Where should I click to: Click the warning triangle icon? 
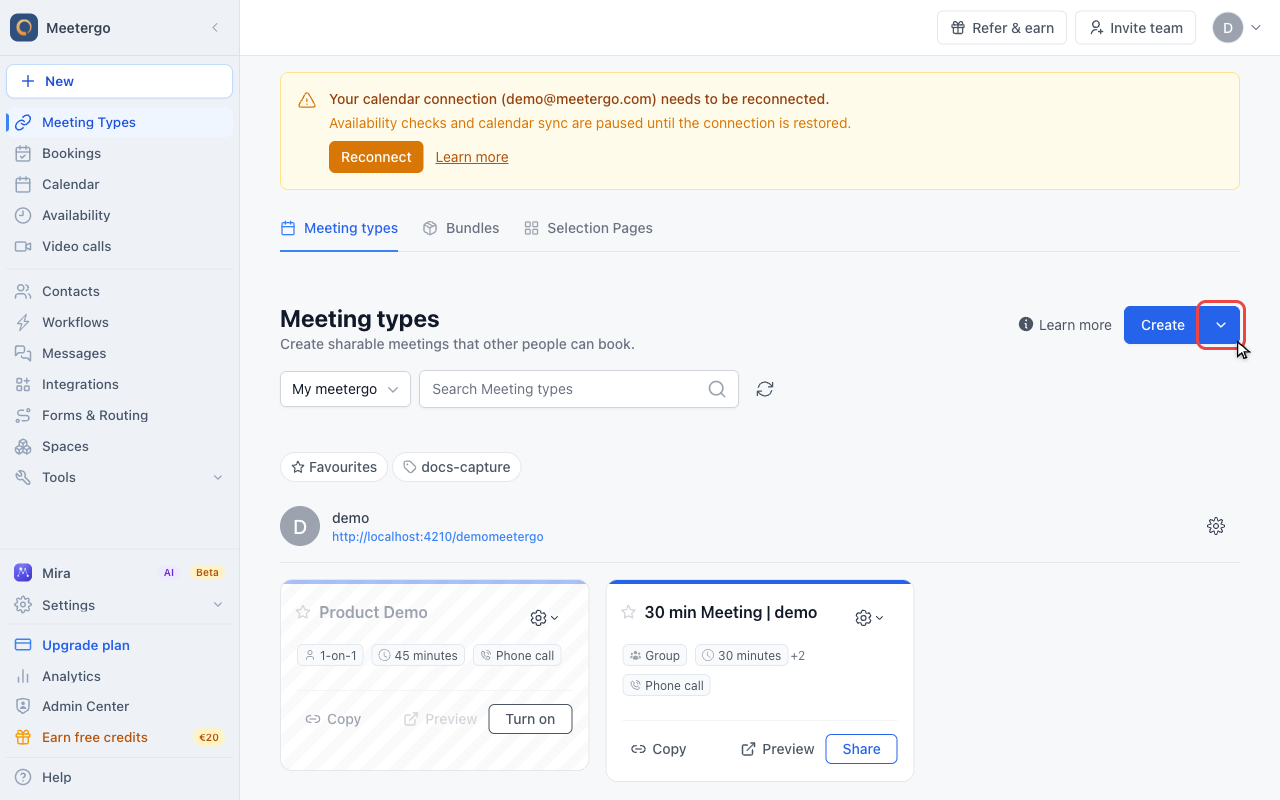click(x=307, y=100)
